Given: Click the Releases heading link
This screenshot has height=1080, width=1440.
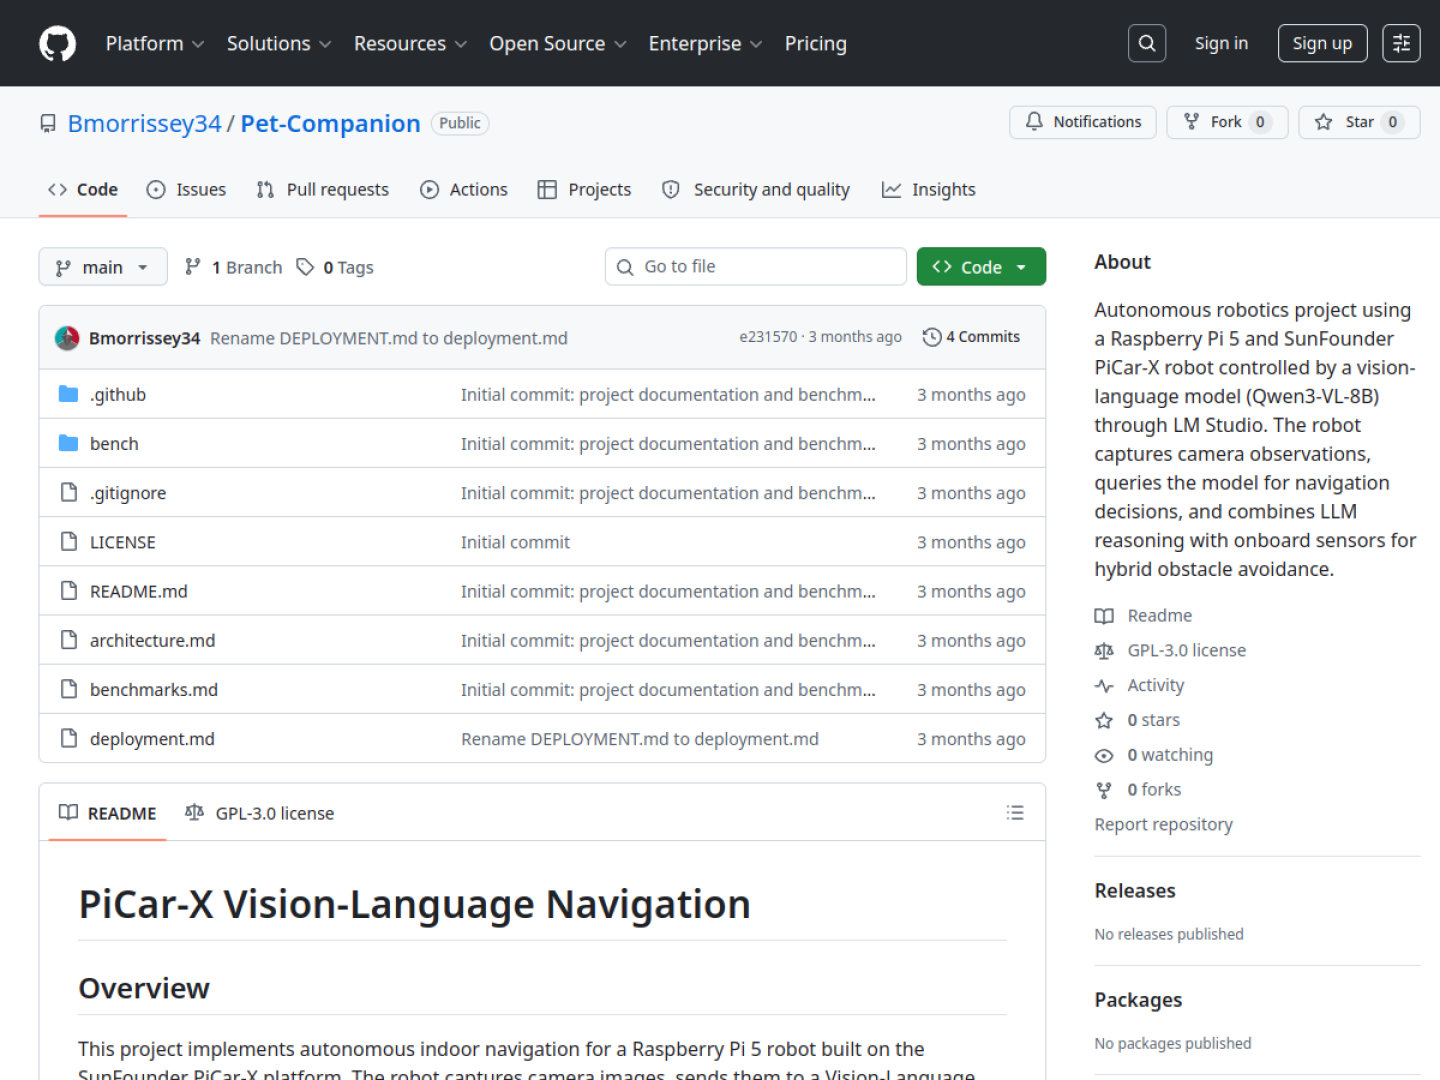Looking at the screenshot, I should click(x=1135, y=890).
